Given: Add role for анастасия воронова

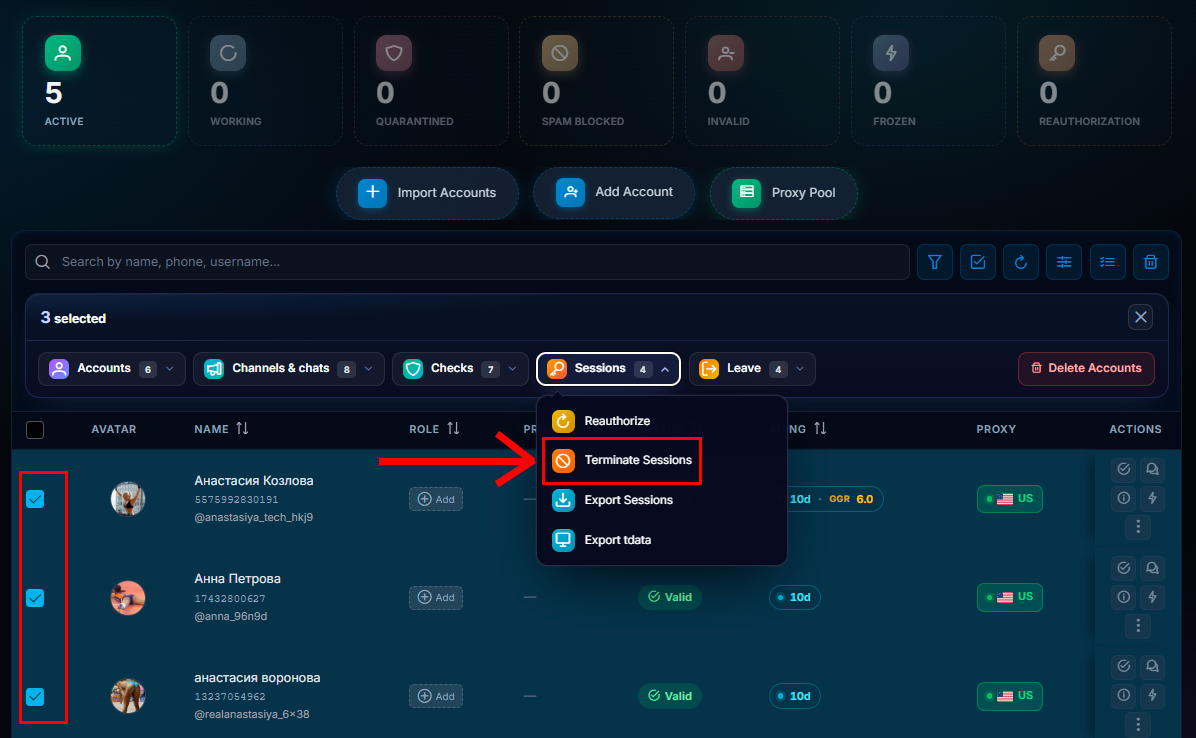Looking at the screenshot, I should click(436, 696).
